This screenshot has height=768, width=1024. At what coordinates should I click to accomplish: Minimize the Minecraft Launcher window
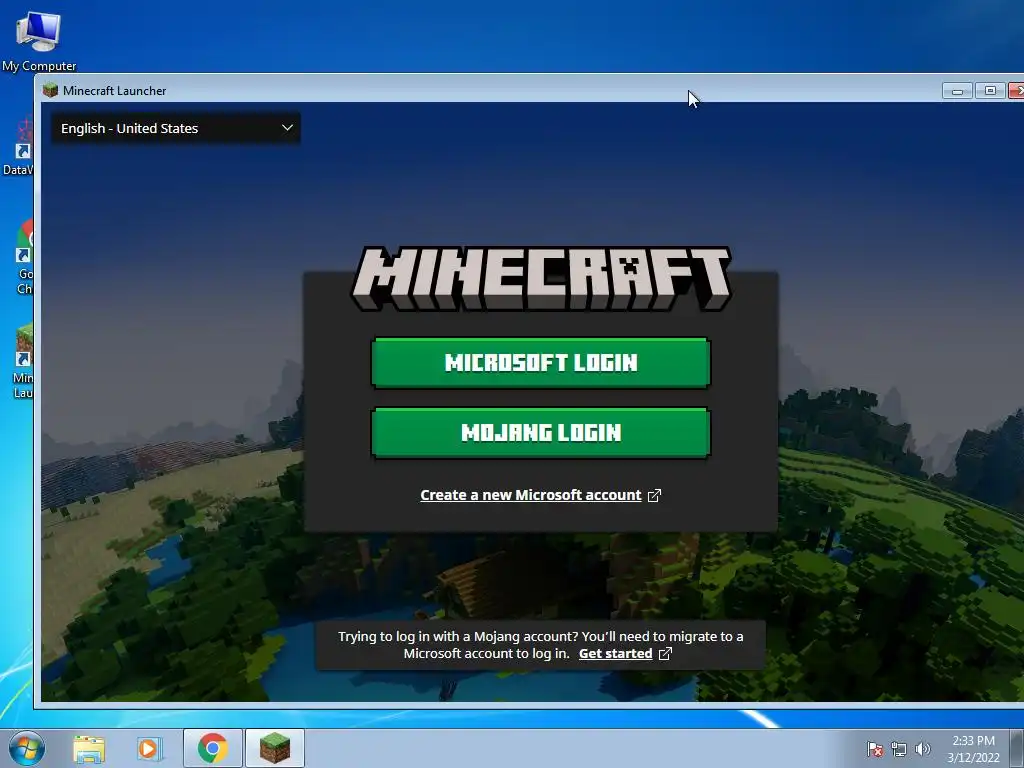point(957,90)
